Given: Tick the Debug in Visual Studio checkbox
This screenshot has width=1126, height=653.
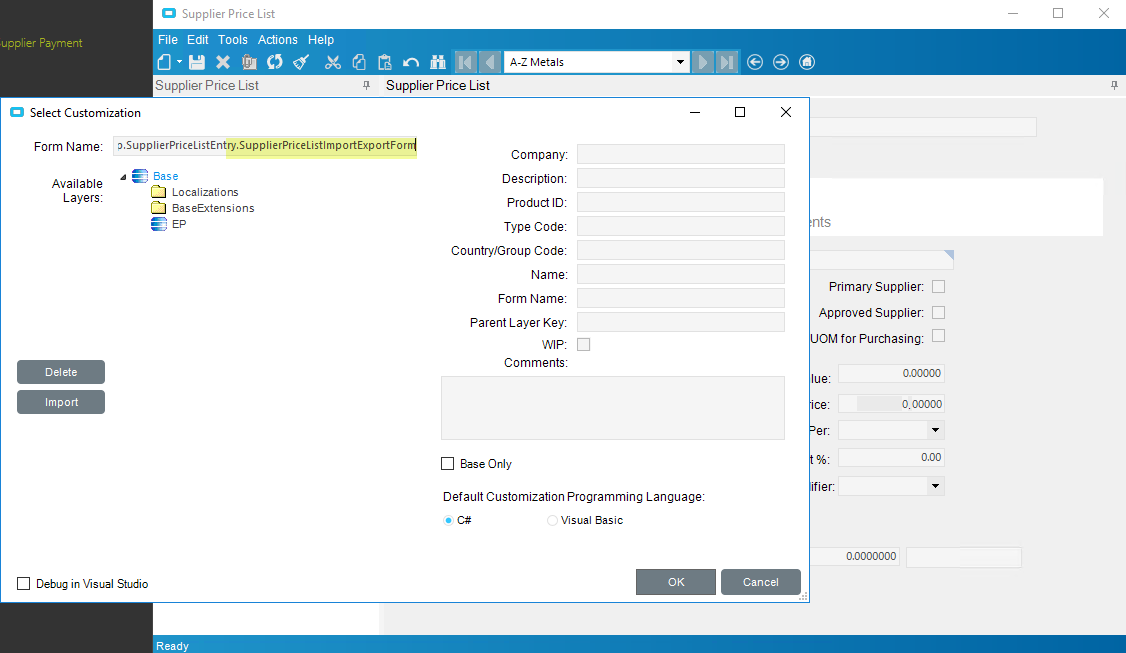Looking at the screenshot, I should point(24,584).
